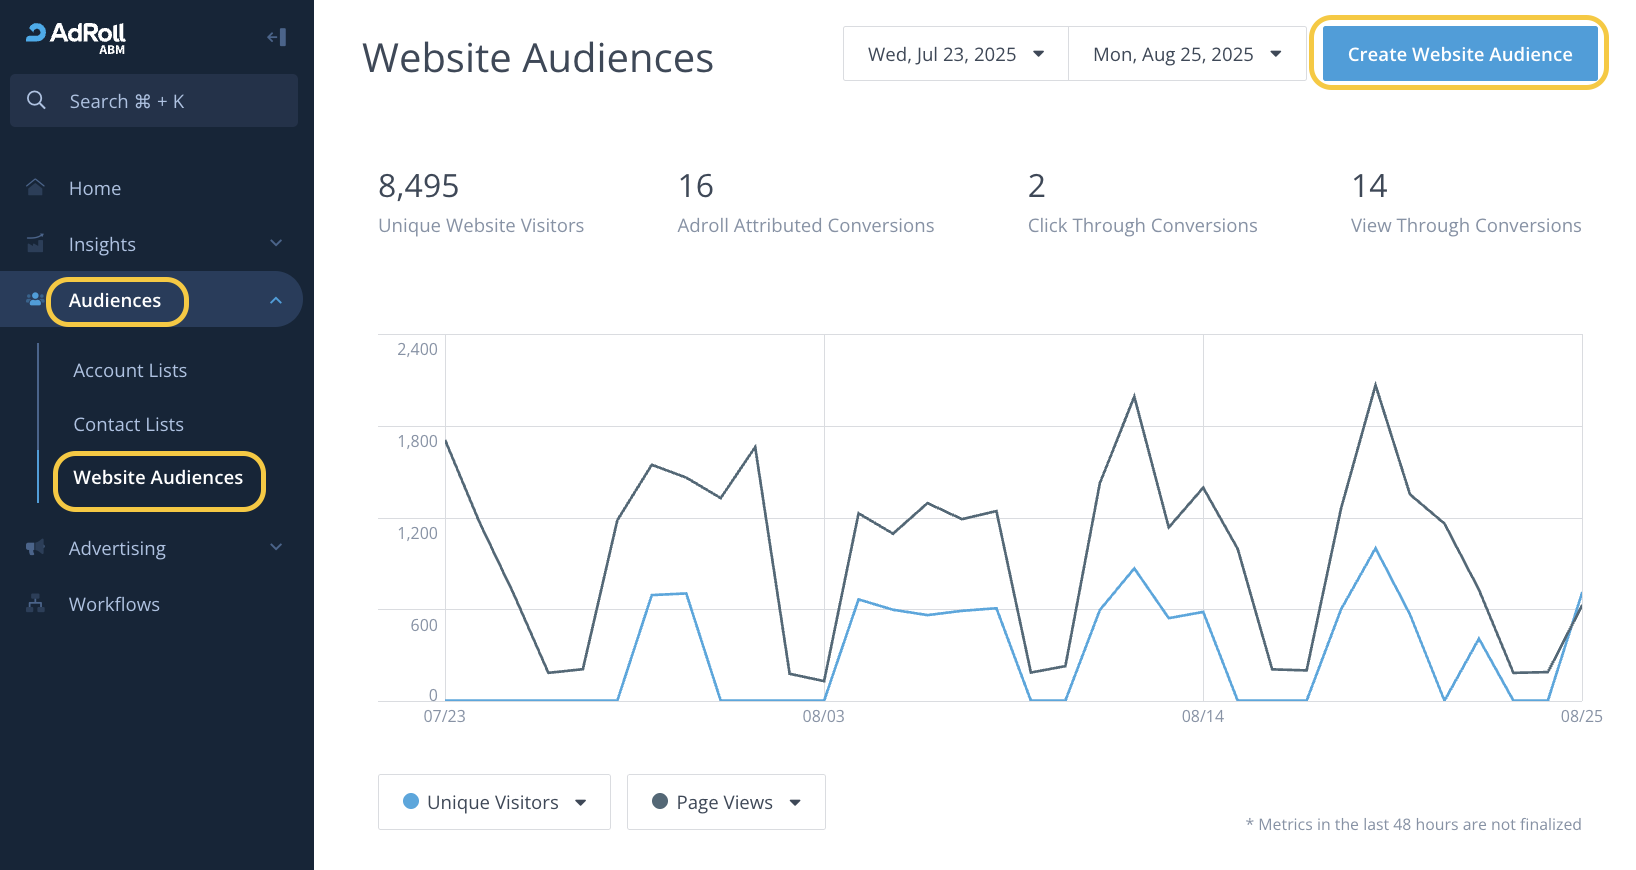Click the Advertising megaphone icon
The width and height of the screenshot is (1636, 870).
pyautogui.click(x=35, y=548)
